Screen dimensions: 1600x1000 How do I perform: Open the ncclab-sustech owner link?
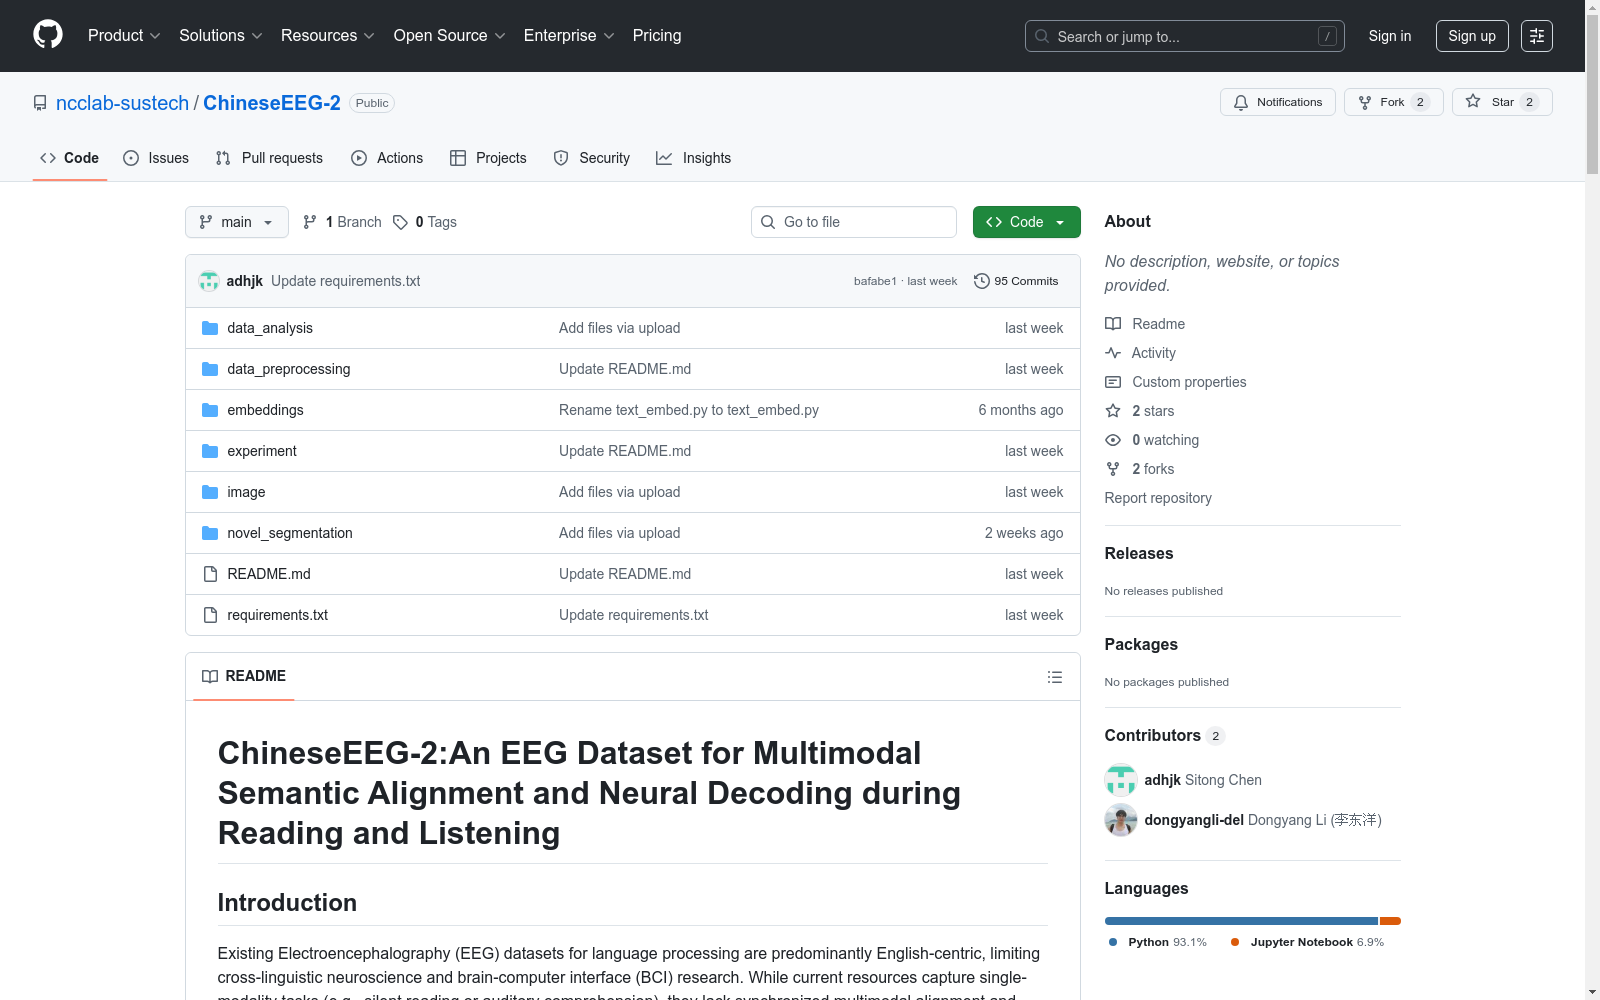122,103
